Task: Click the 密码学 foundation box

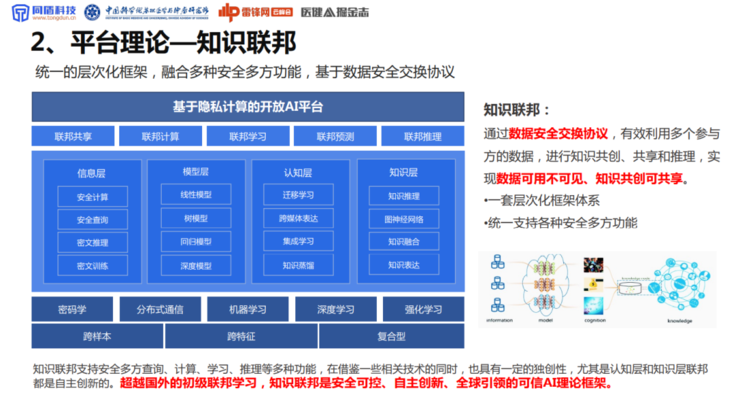Action: pos(72,310)
